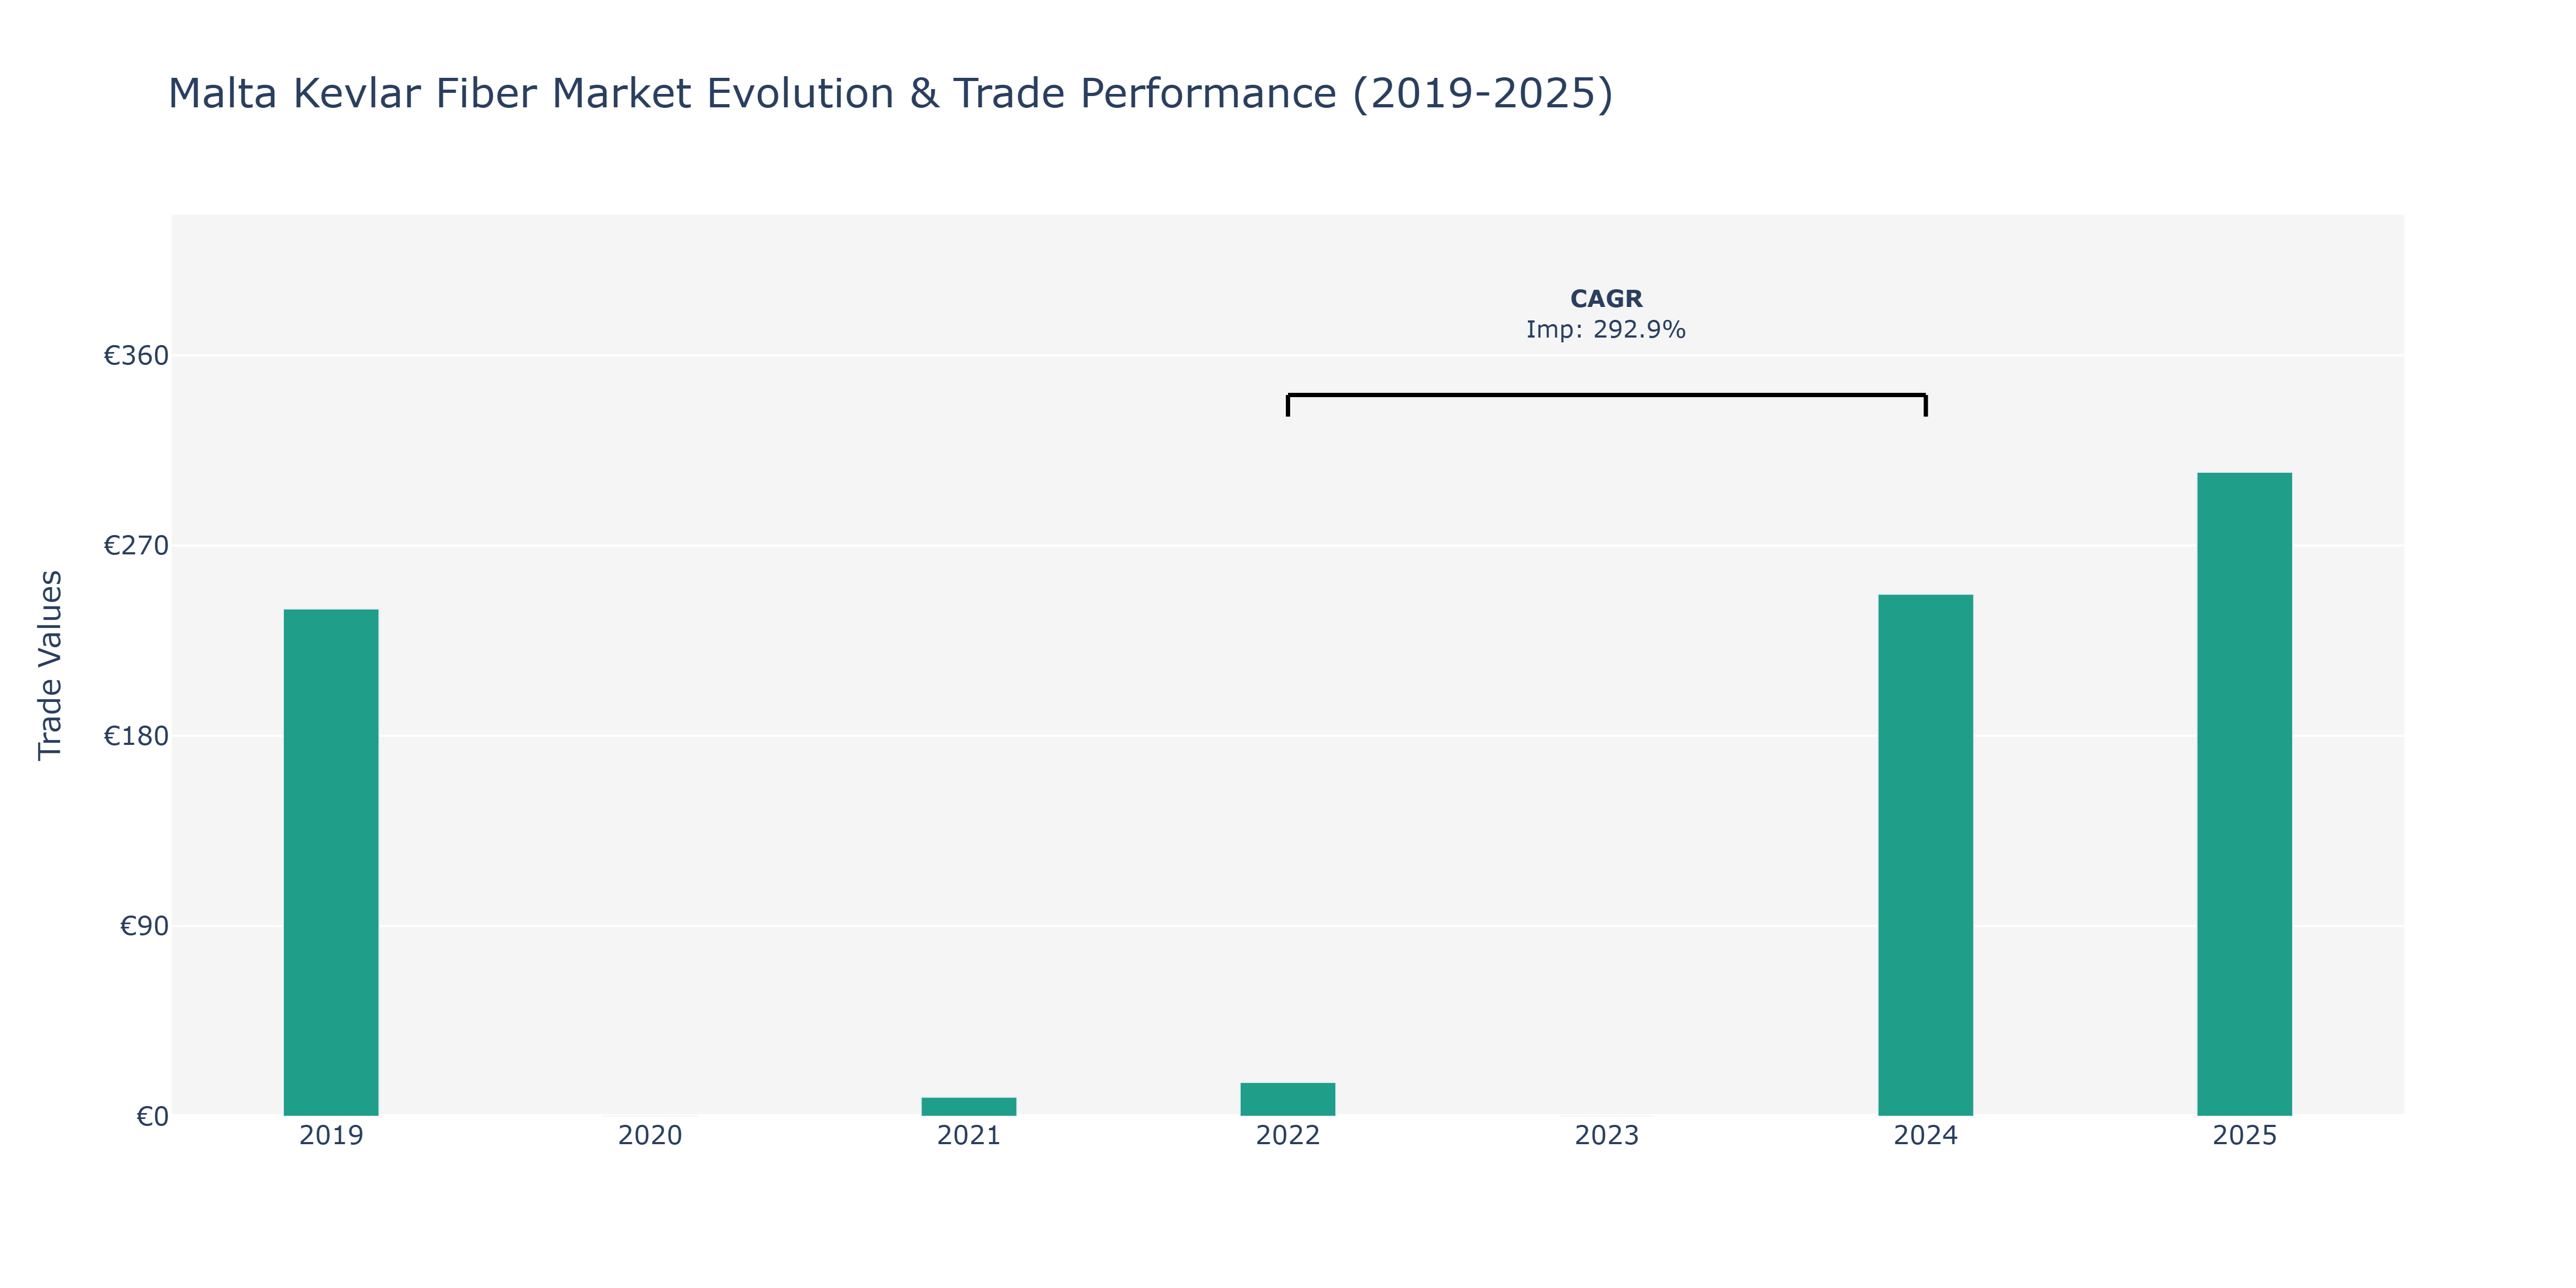Click the 'CAGR' annotation label
The image size is (2576, 1288).
1606,299
